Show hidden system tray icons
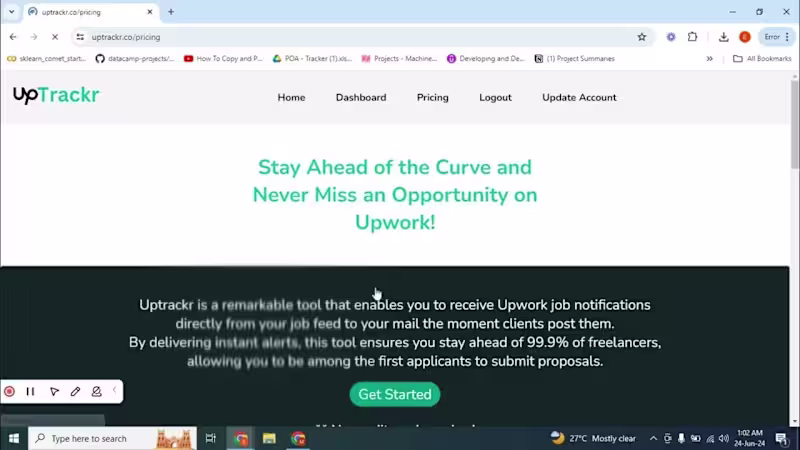Viewport: 800px width, 450px height. pyautogui.click(x=653, y=438)
